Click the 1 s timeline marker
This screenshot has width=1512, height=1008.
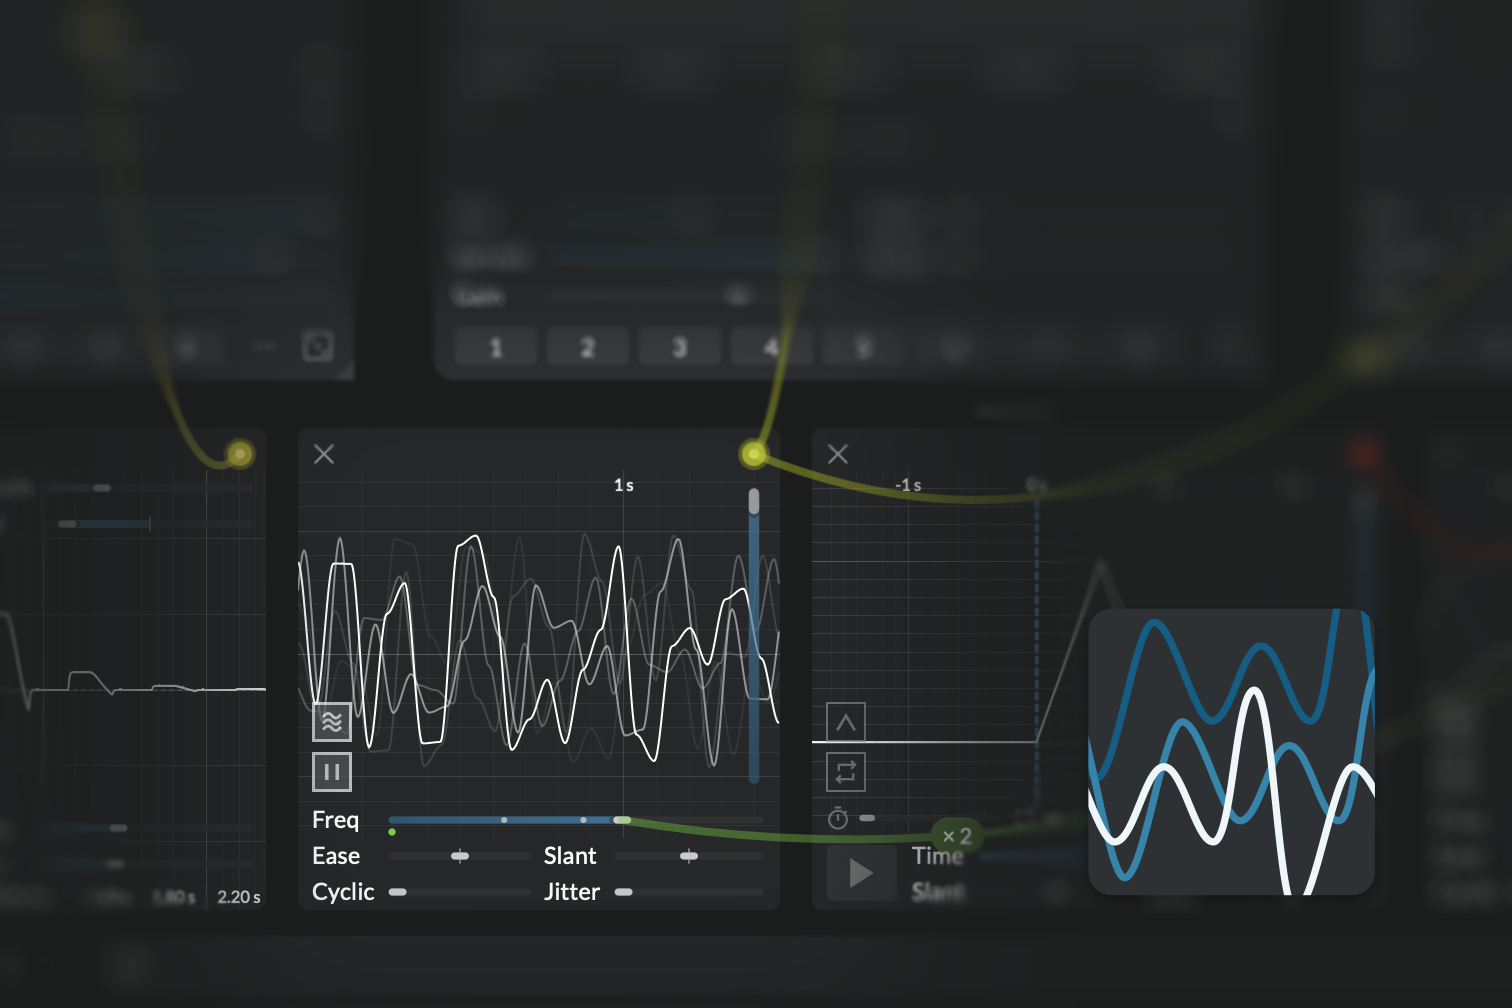624,485
